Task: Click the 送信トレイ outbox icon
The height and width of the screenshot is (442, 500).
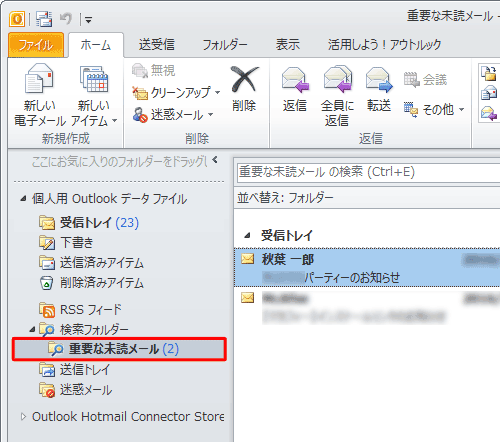Action: (47, 370)
